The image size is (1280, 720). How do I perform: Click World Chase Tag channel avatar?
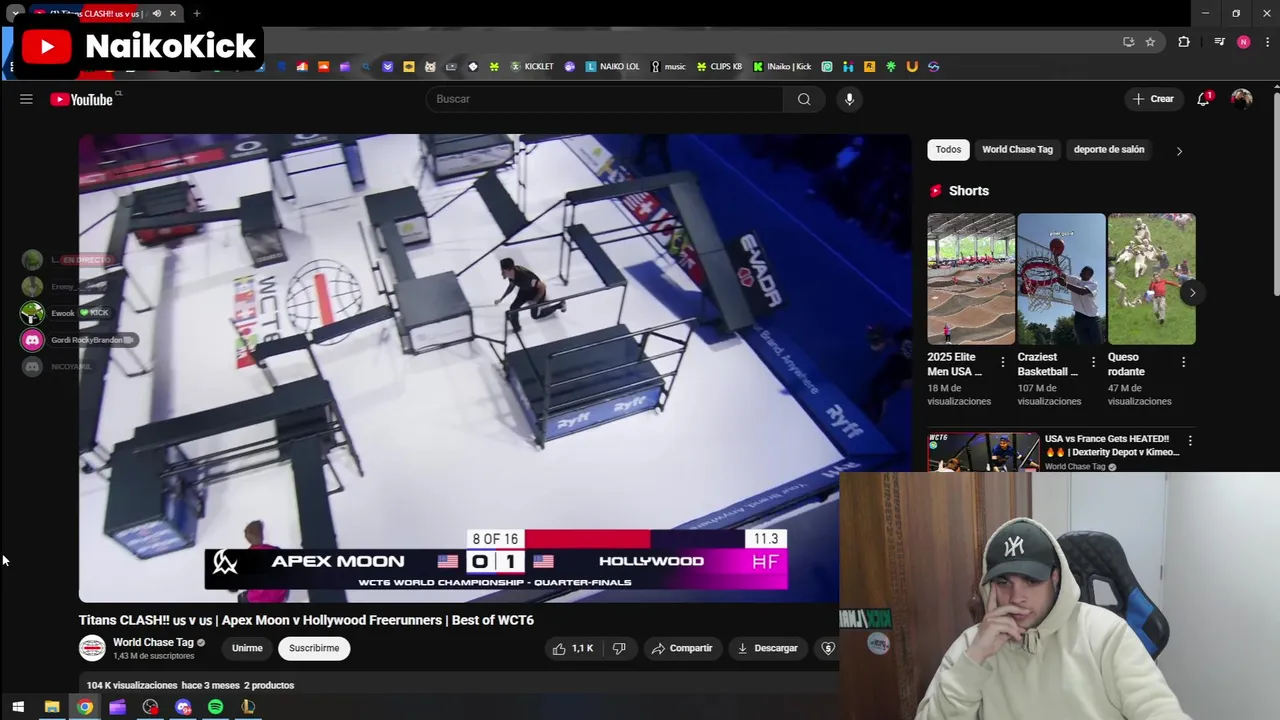point(92,648)
